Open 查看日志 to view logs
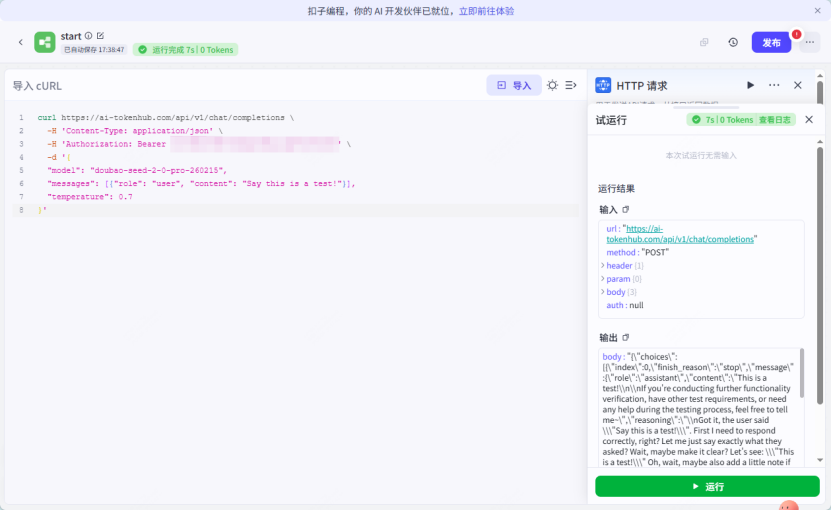831x510 pixels. 774,120
